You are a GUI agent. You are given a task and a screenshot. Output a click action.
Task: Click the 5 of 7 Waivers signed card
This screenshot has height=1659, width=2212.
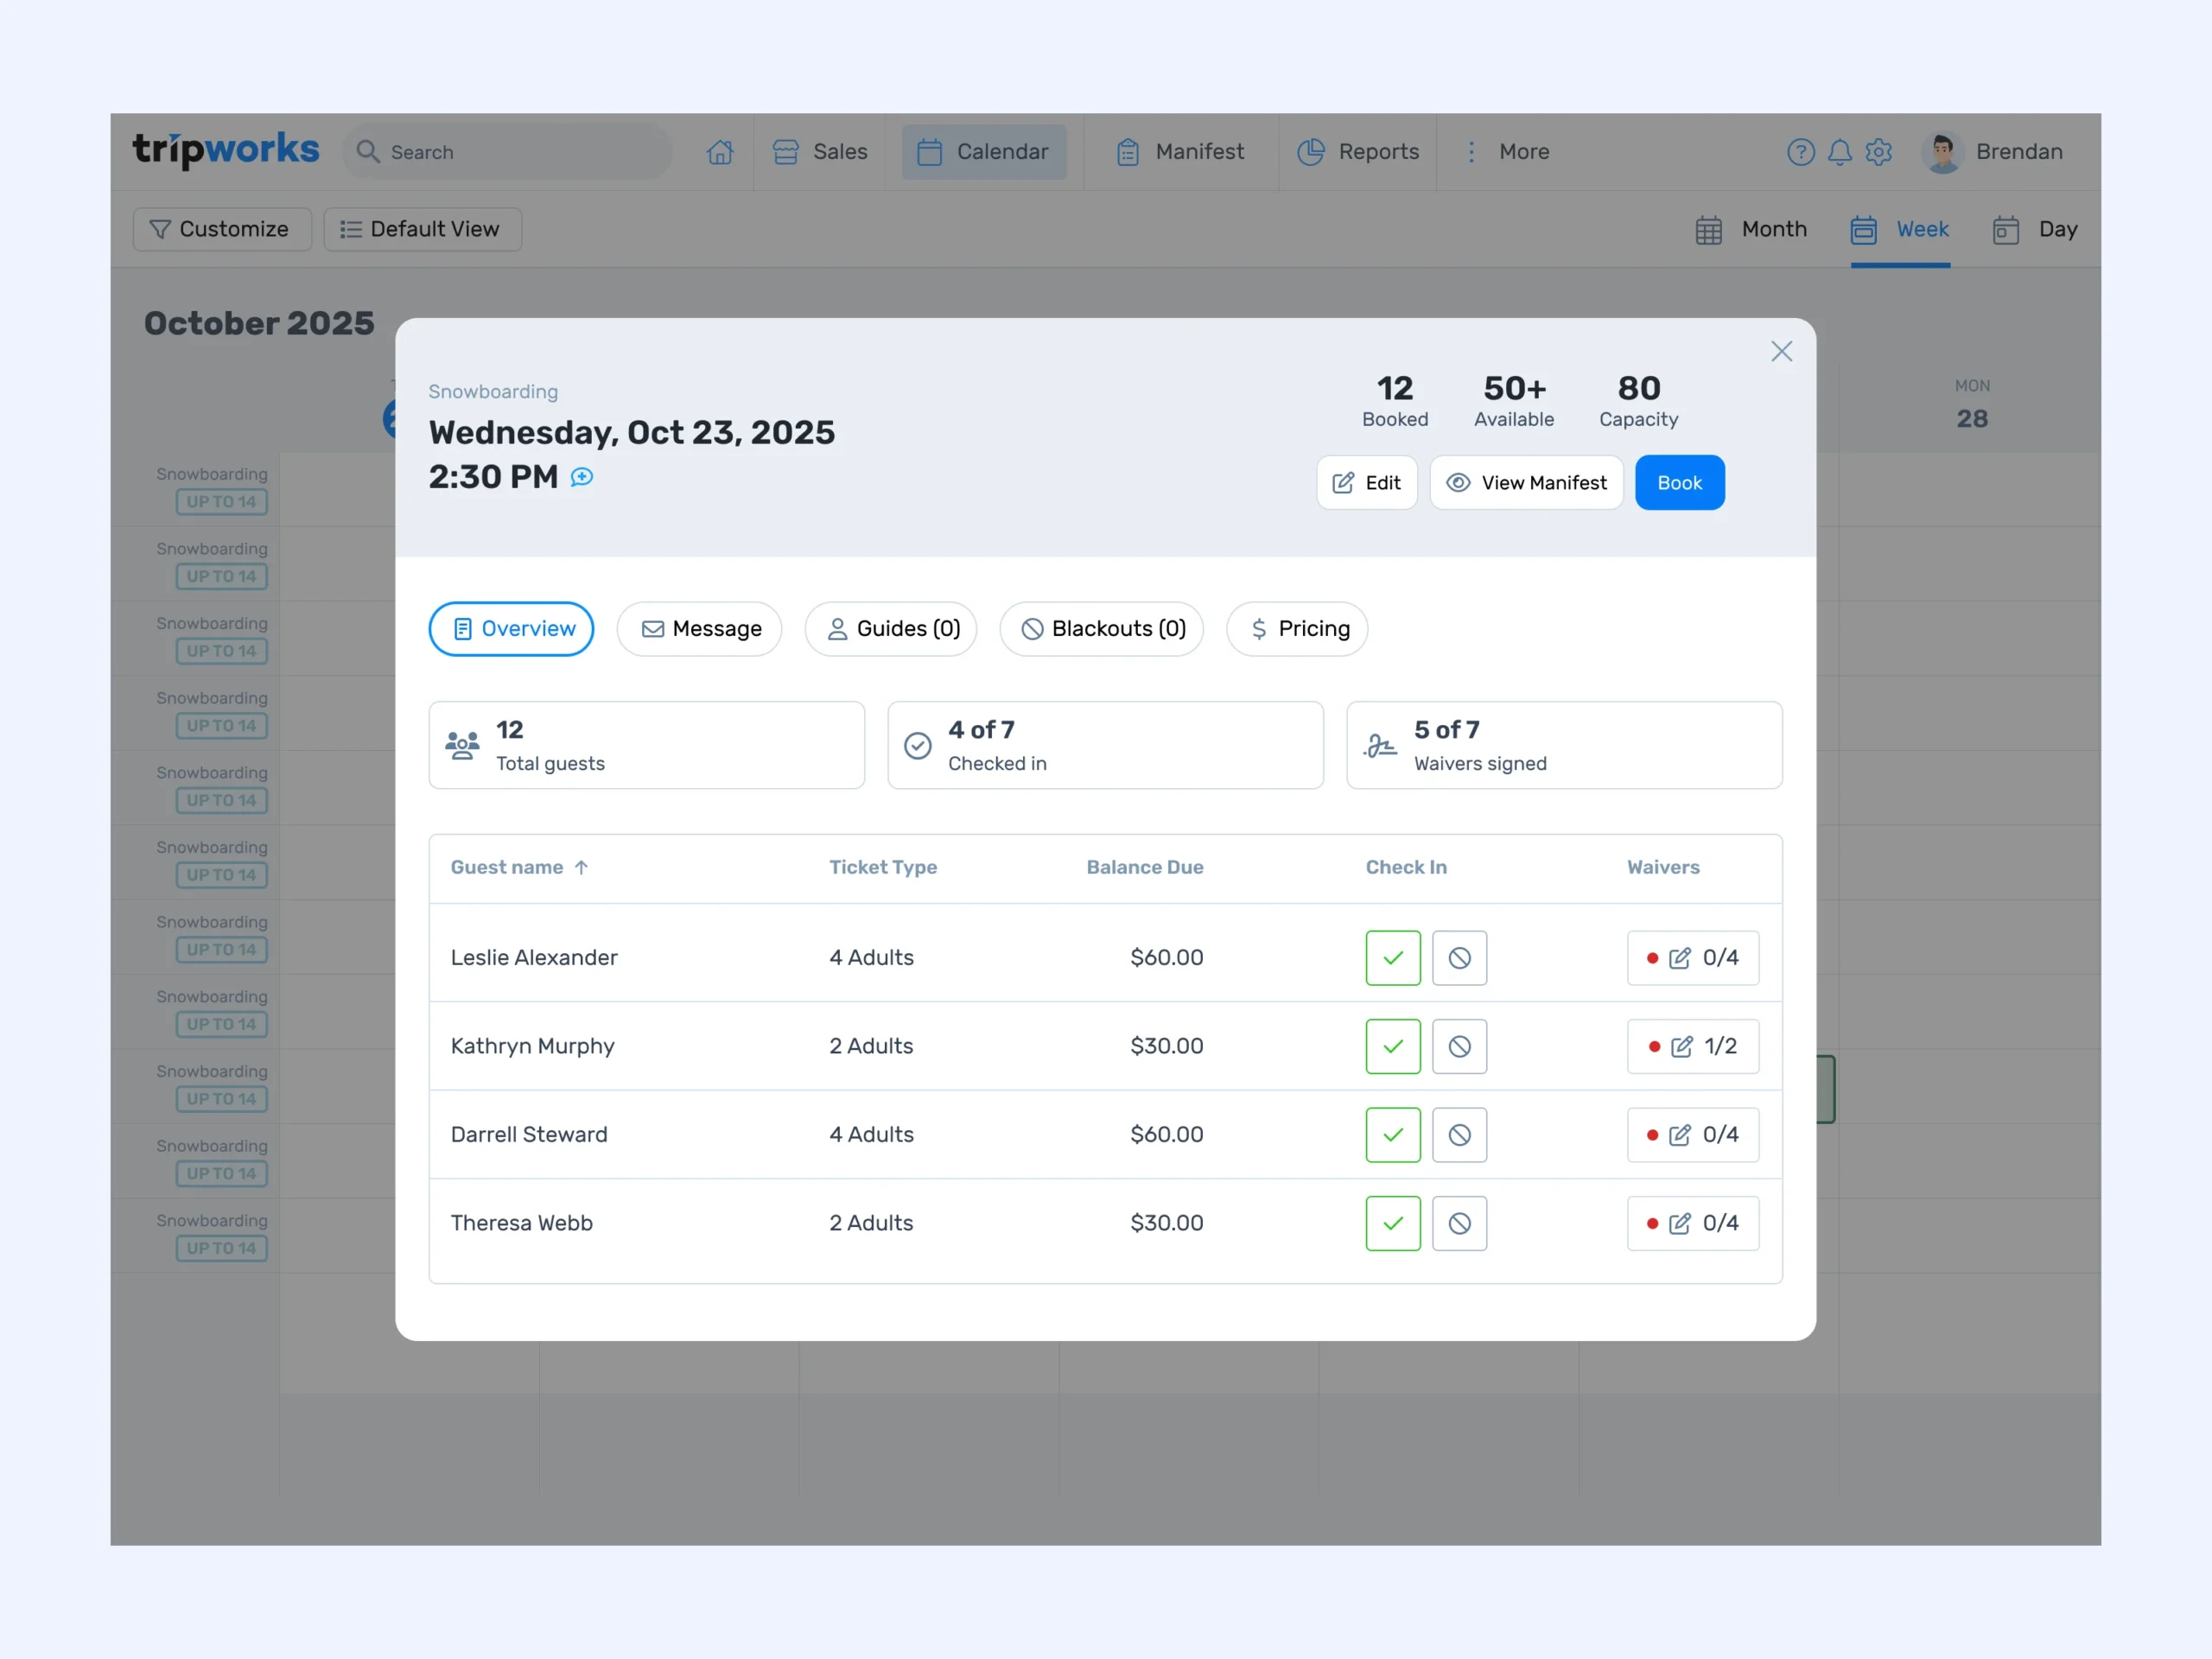(x=1564, y=745)
